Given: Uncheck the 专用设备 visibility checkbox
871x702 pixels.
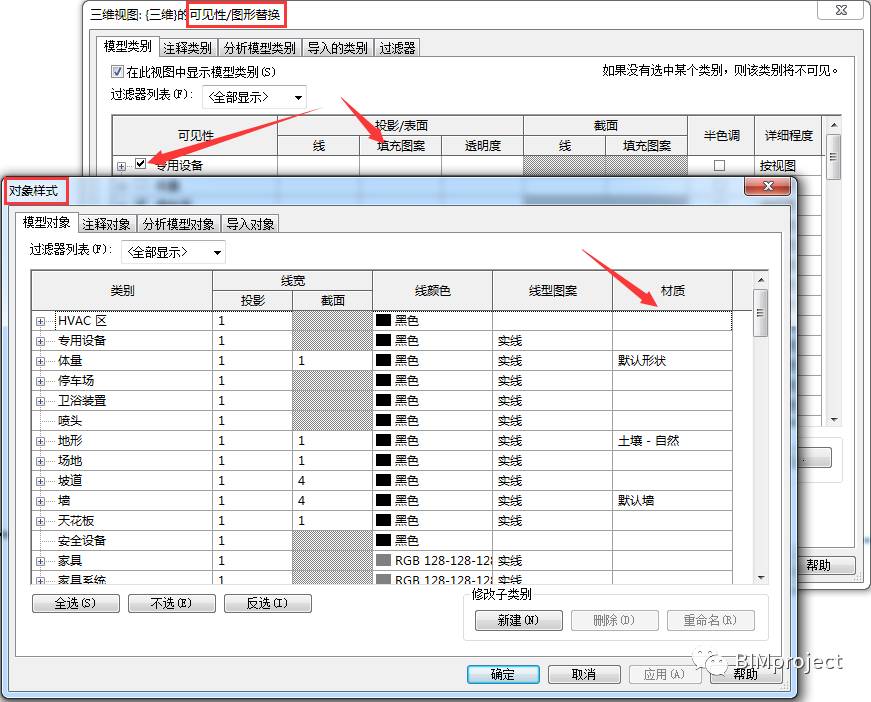Looking at the screenshot, I should (x=141, y=164).
